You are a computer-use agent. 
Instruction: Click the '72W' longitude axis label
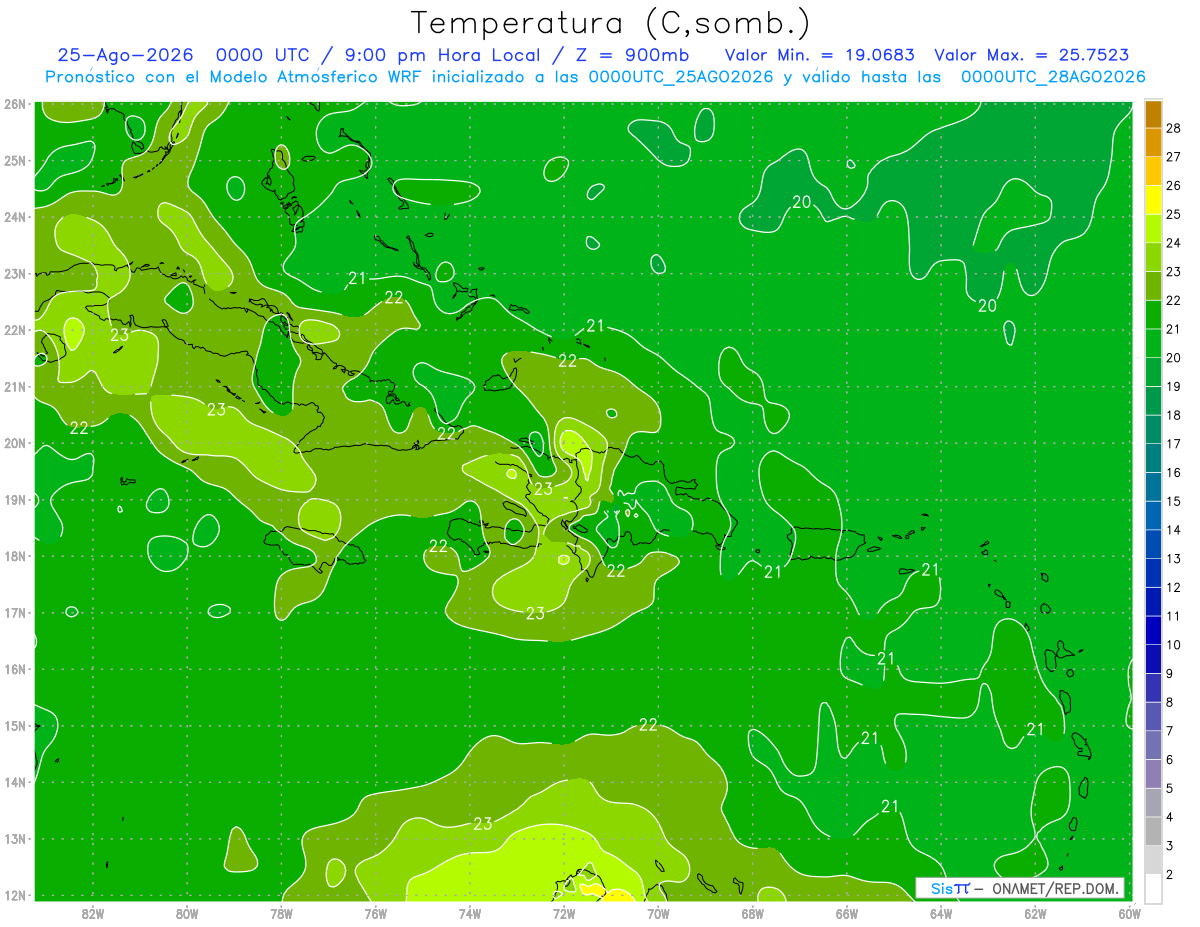pyautogui.click(x=563, y=913)
